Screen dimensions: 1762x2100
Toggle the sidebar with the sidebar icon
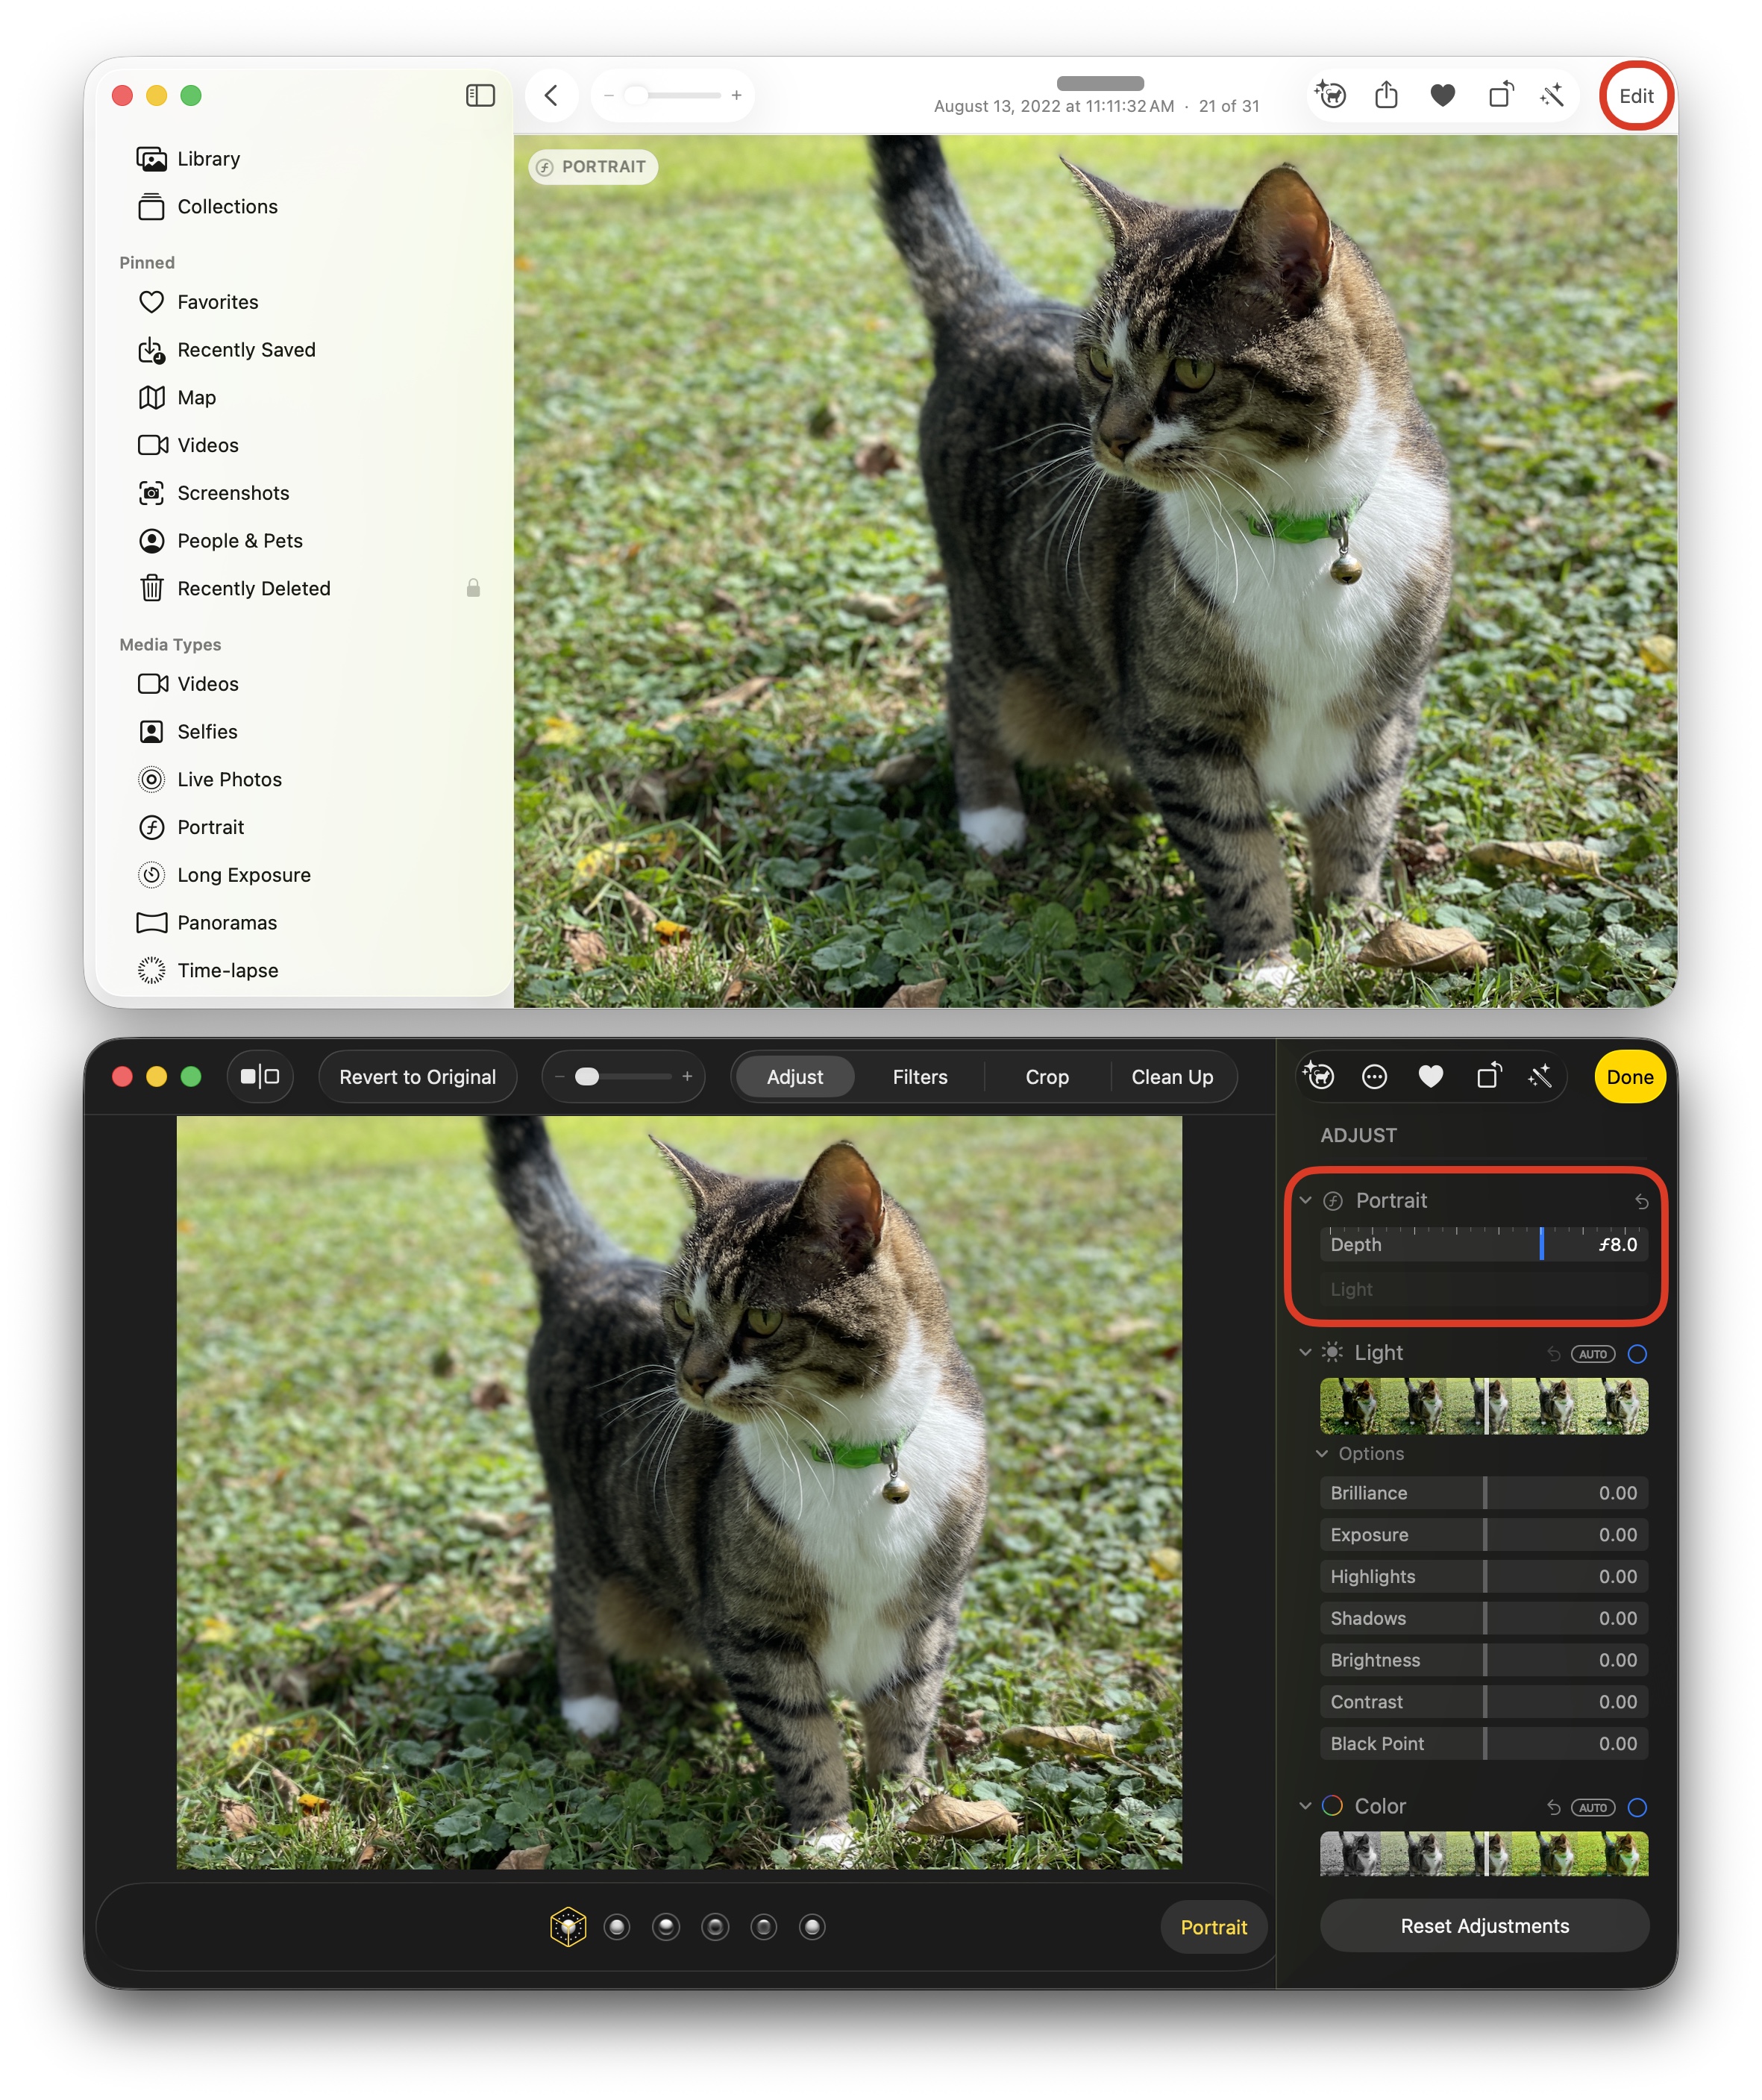coord(480,96)
